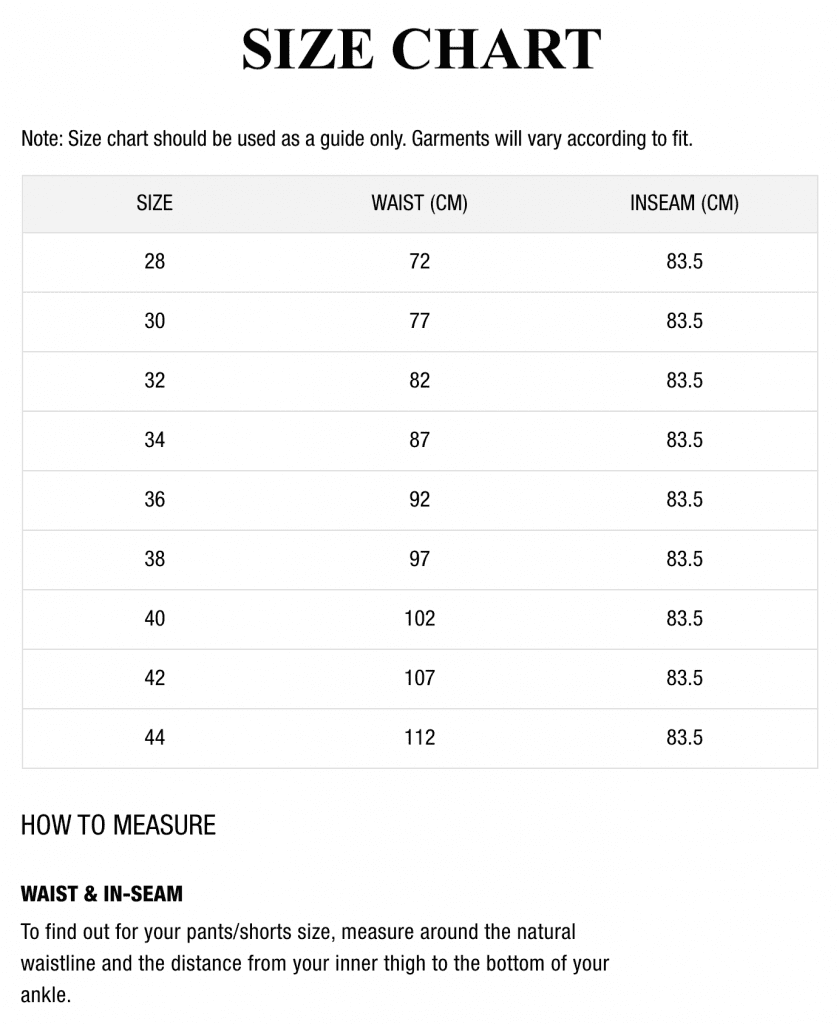Screen dimensions: 839x1024
Task: Select the INSEAM (CM) column header
Action: point(684,203)
